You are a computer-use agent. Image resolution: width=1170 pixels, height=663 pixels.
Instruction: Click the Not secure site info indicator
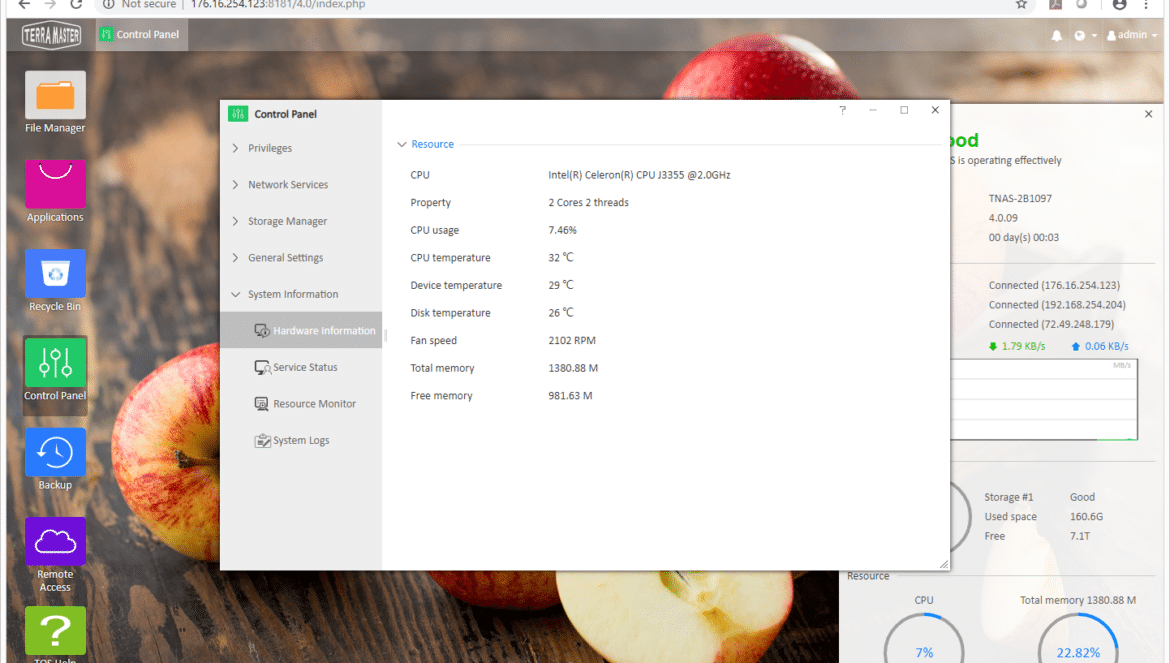click(139, 4)
